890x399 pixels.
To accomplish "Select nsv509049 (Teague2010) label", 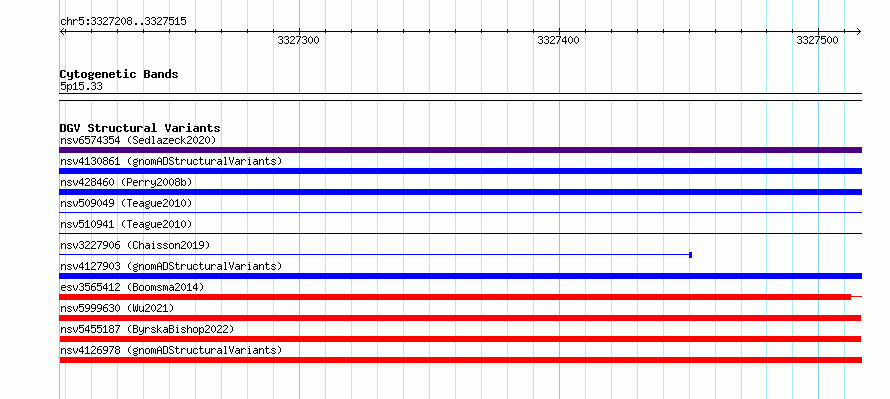I will [x=126, y=203].
